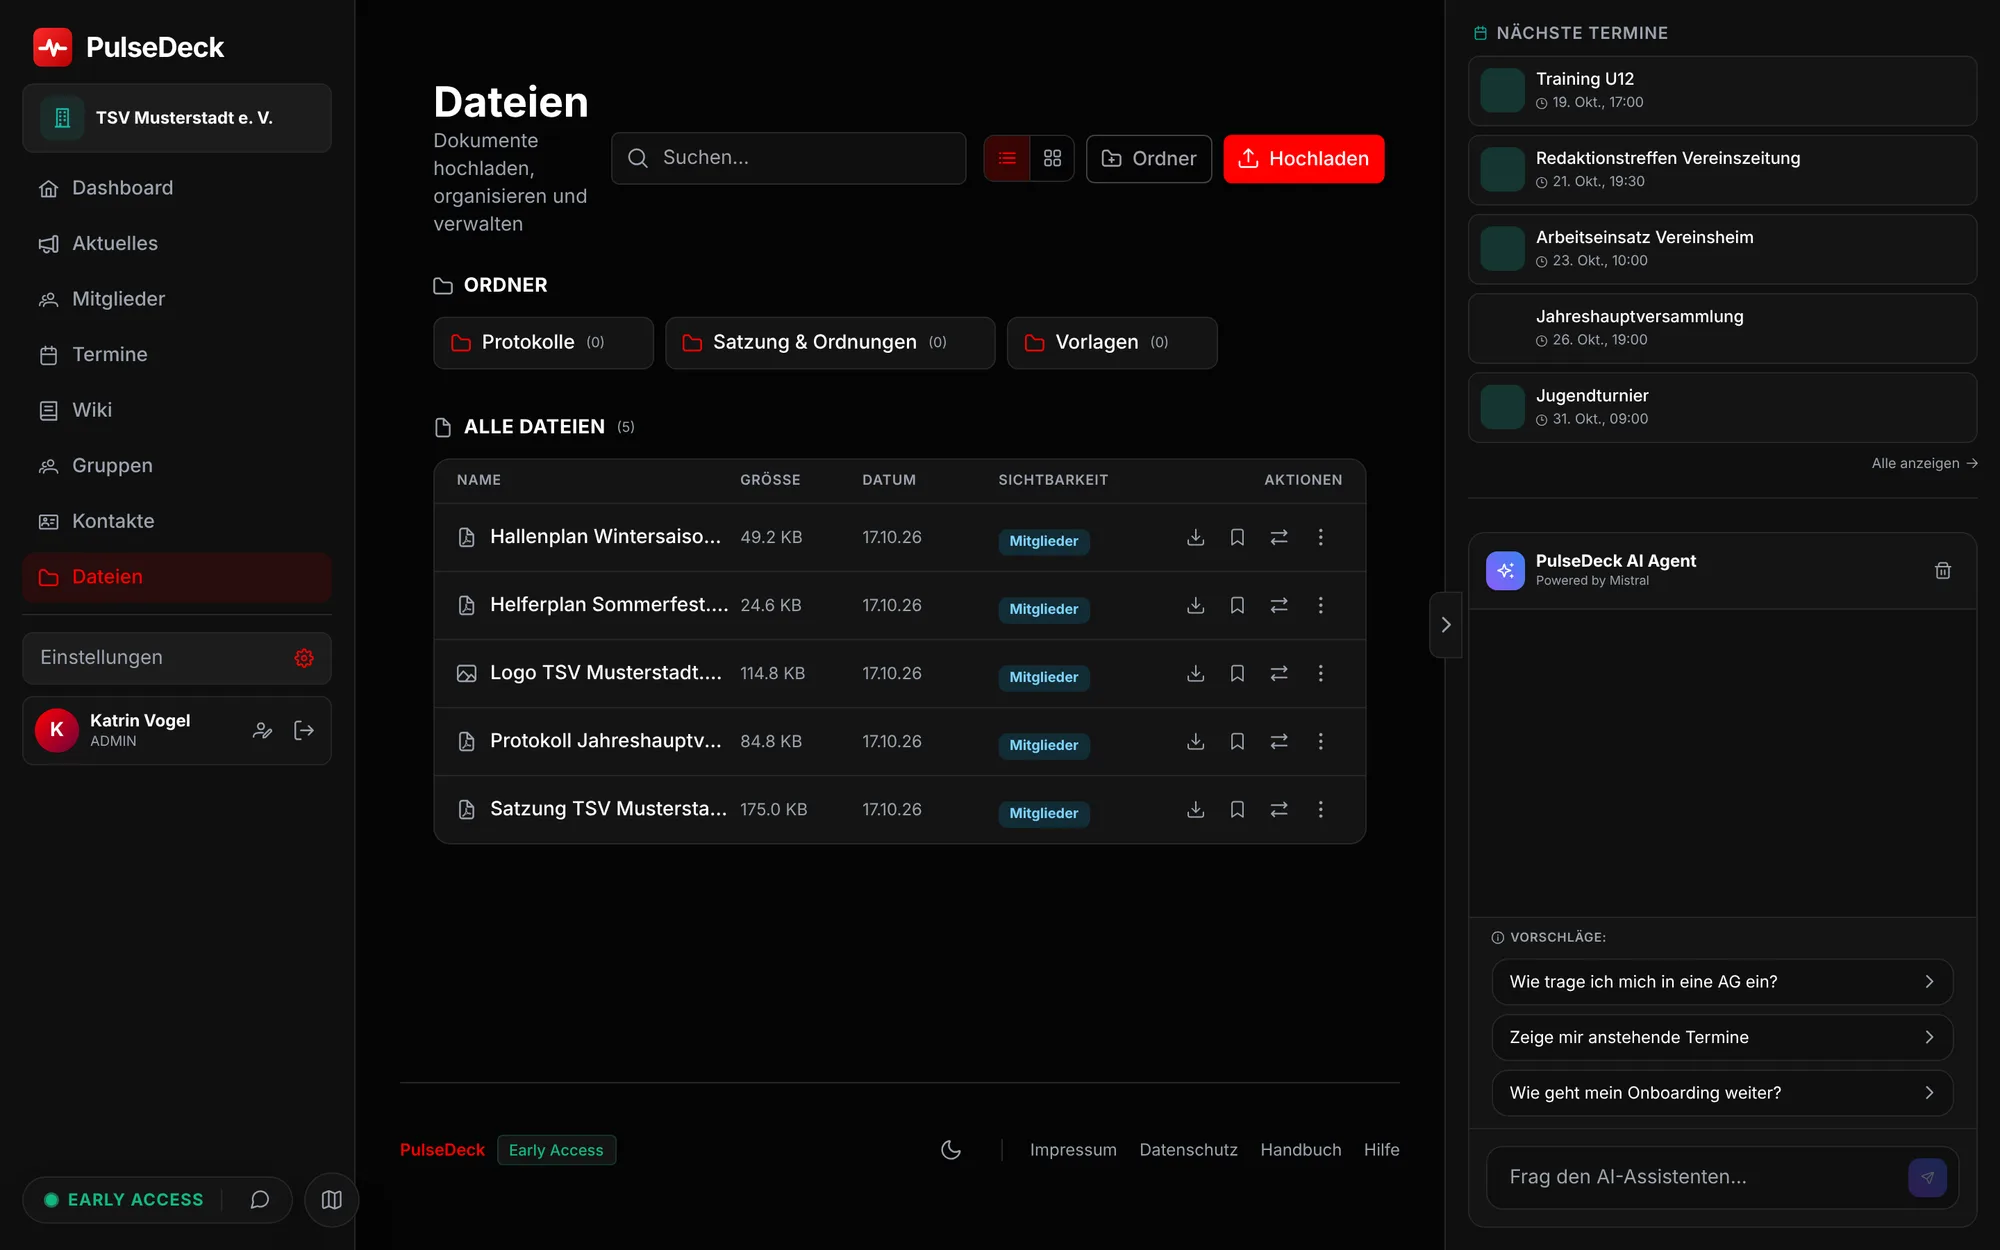Choose suggestion 'Wie geht mein Onboarding weiter?'
The width and height of the screenshot is (2000, 1250).
(x=1722, y=1093)
